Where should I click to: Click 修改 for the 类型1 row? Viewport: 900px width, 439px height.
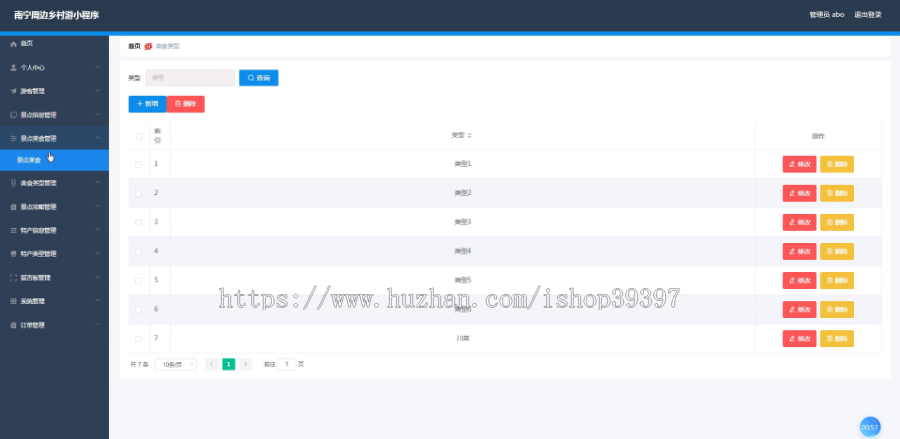(x=800, y=164)
